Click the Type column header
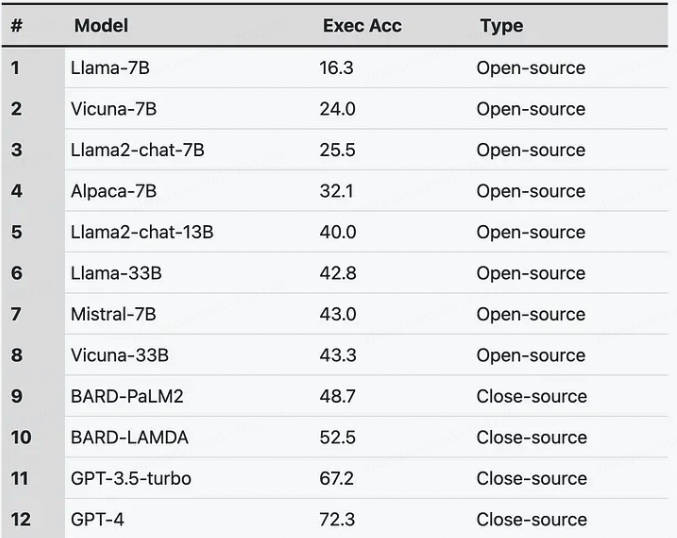Screen dimensions: 677x538 tap(502, 26)
